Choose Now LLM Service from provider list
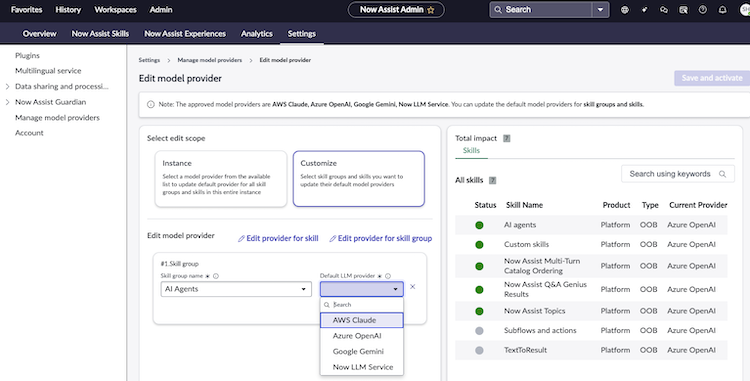 pyautogui.click(x=362, y=367)
